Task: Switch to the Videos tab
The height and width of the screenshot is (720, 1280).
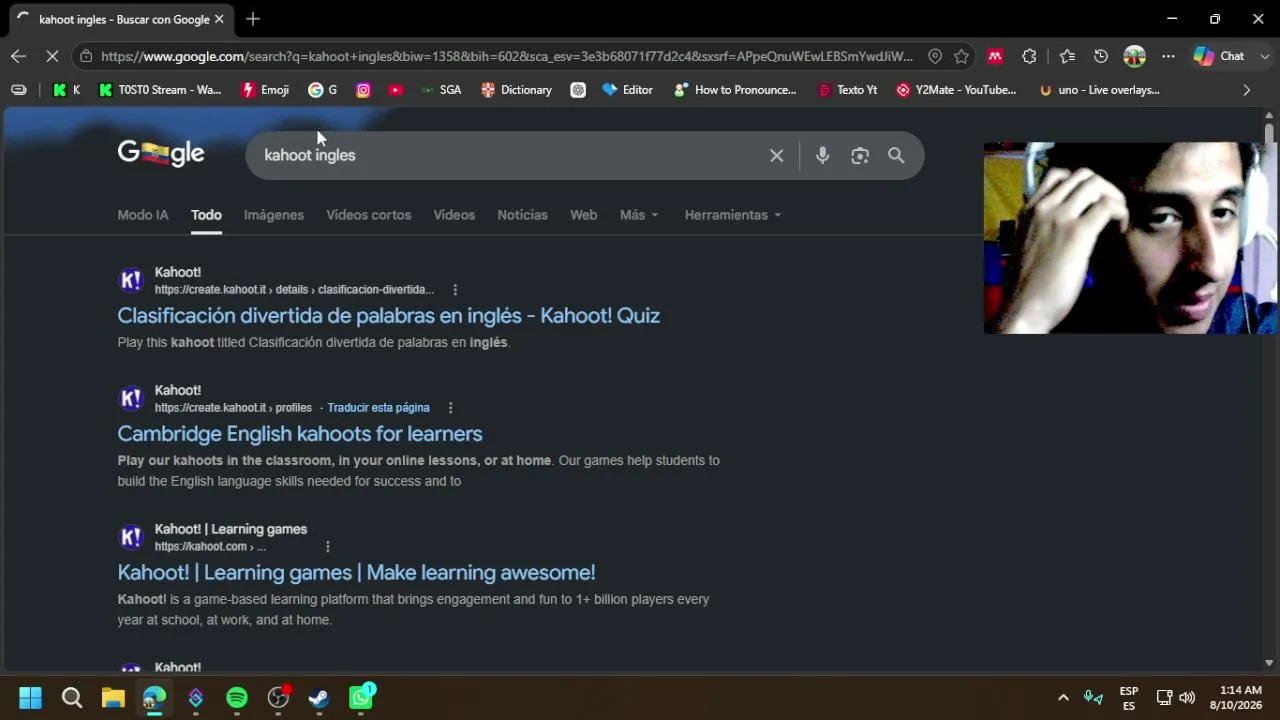Action: [x=454, y=215]
